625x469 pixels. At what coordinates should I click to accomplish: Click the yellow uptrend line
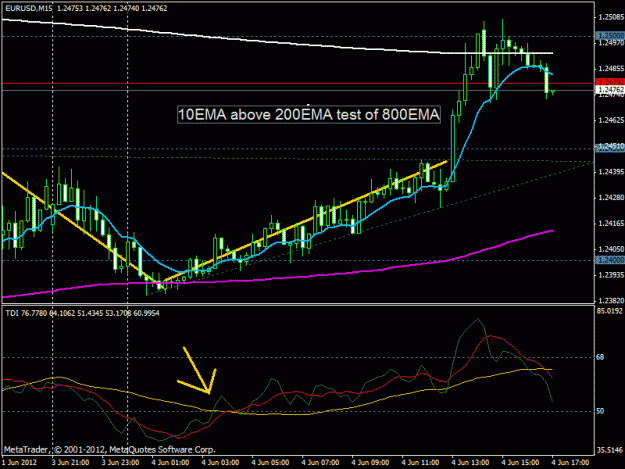point(305,221)
